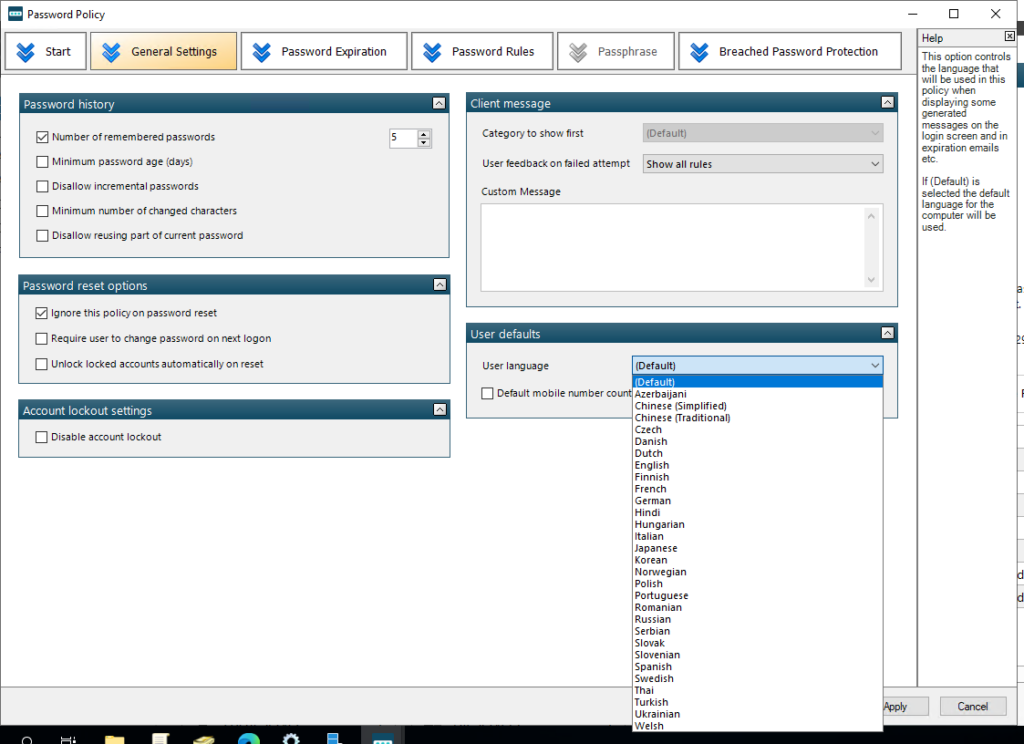Open Settings gear icon in the taskbar

click(291, 739)
